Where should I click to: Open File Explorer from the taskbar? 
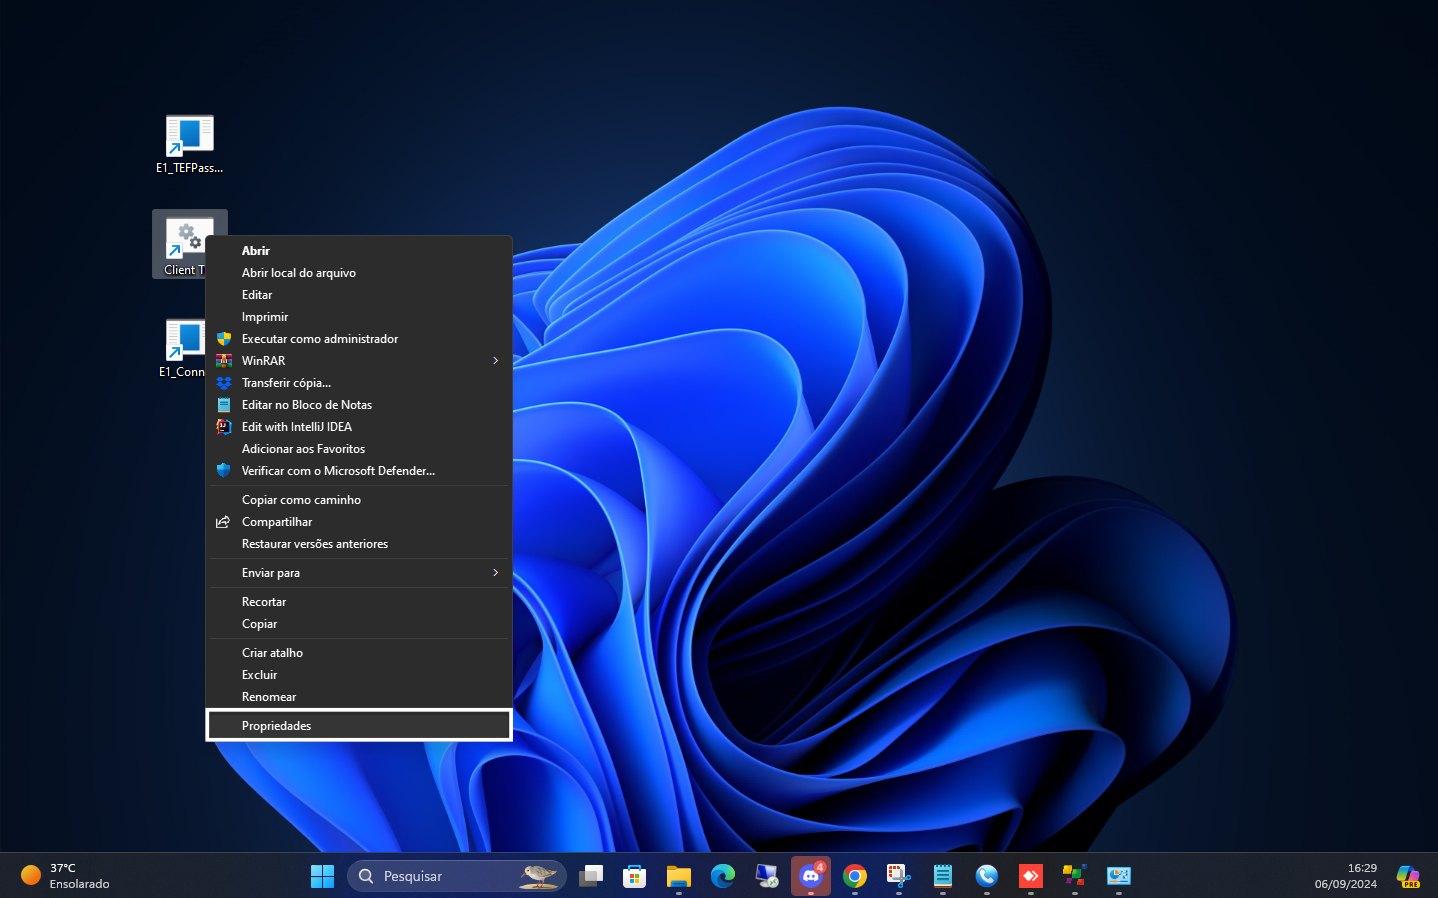point(679,876)
